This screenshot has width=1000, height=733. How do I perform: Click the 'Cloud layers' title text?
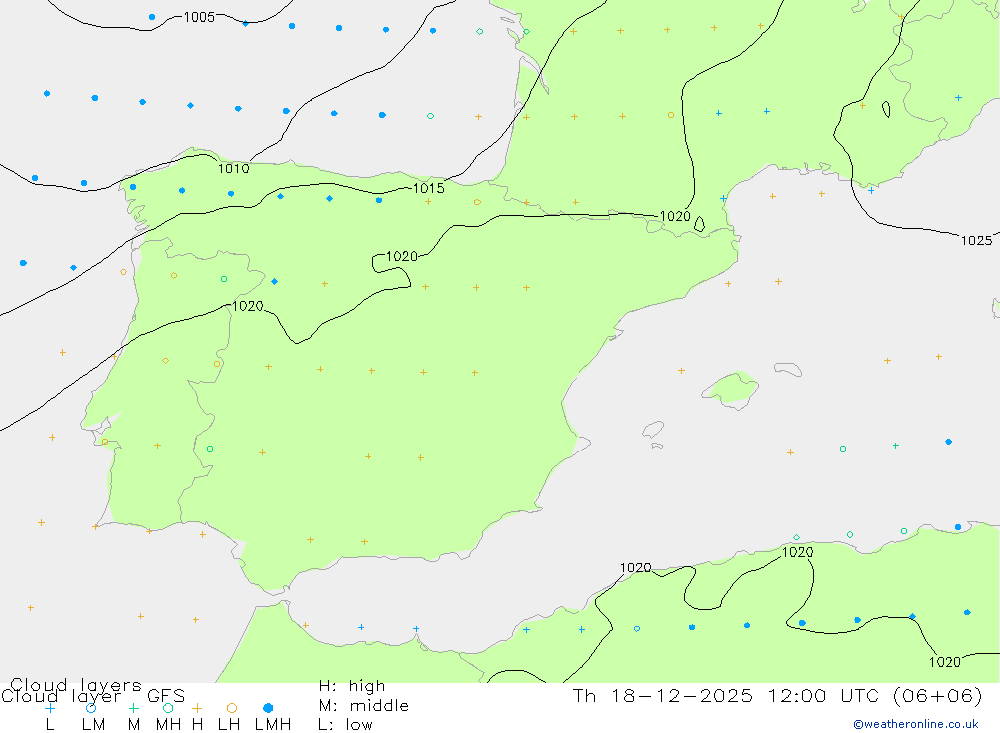76,685
